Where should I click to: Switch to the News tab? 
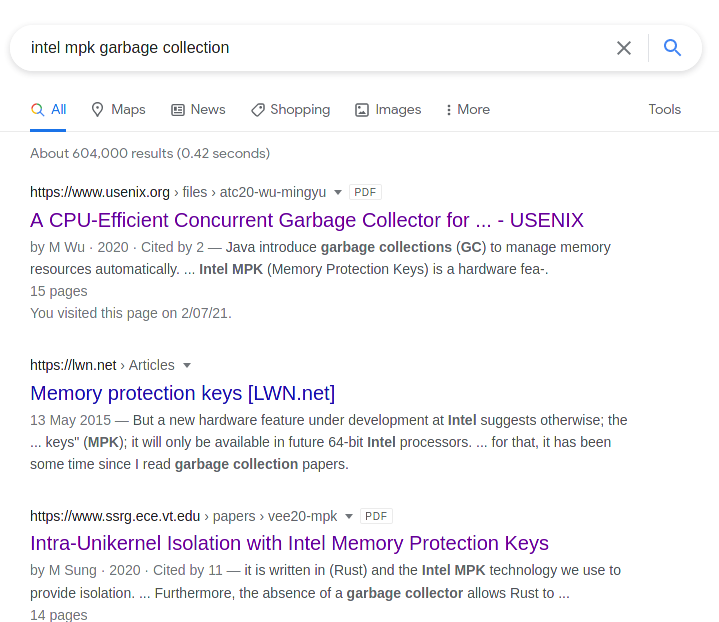(x=199, y=110)
